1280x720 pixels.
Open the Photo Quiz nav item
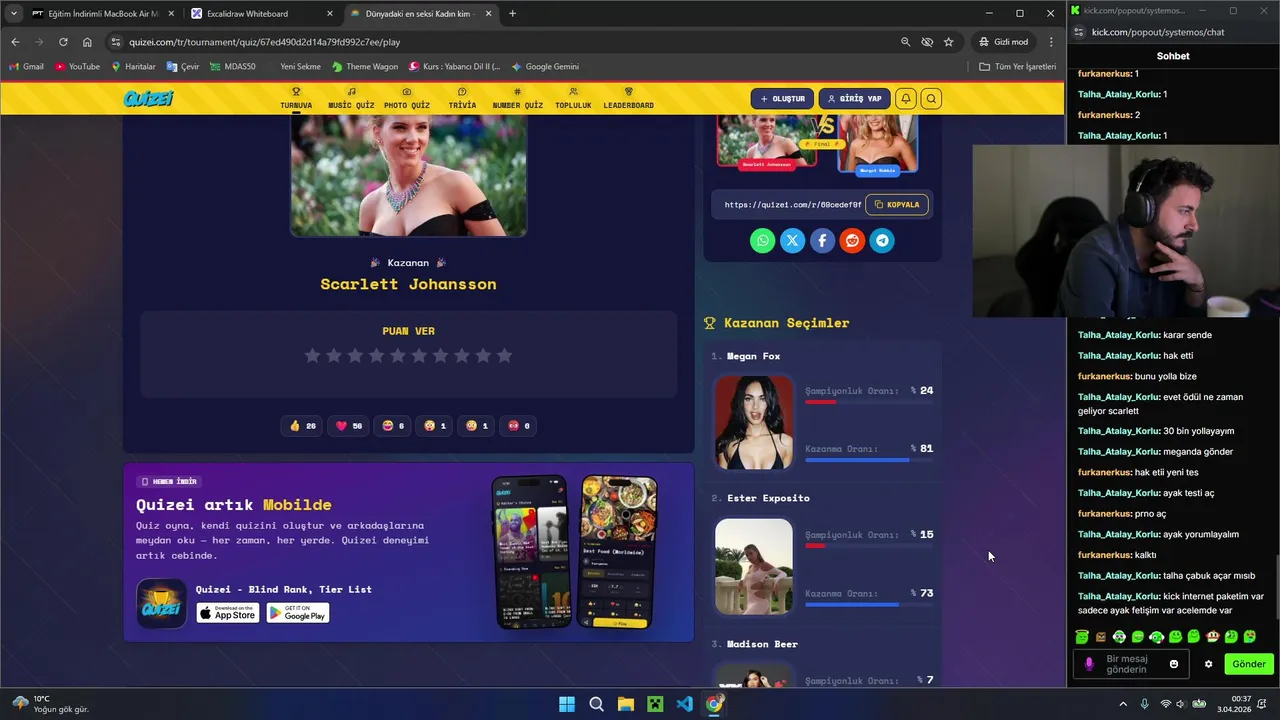tap(407, 99)
